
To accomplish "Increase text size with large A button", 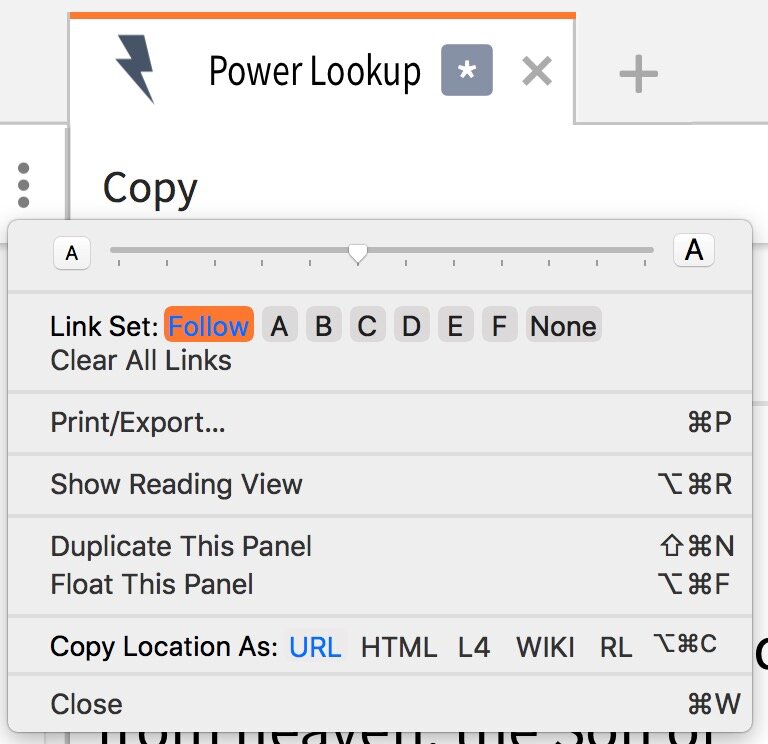I will pos(694,250).
